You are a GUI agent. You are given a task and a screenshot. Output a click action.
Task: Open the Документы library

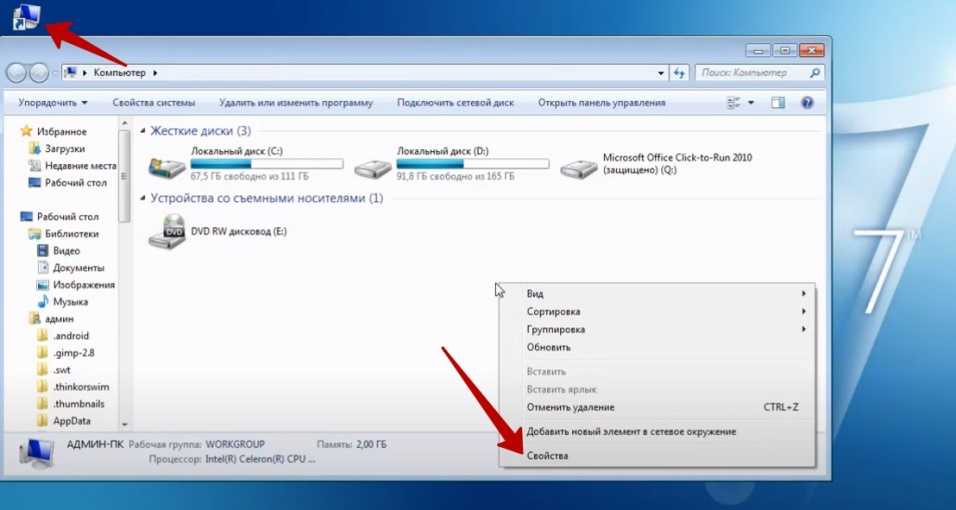pos(78,268)
